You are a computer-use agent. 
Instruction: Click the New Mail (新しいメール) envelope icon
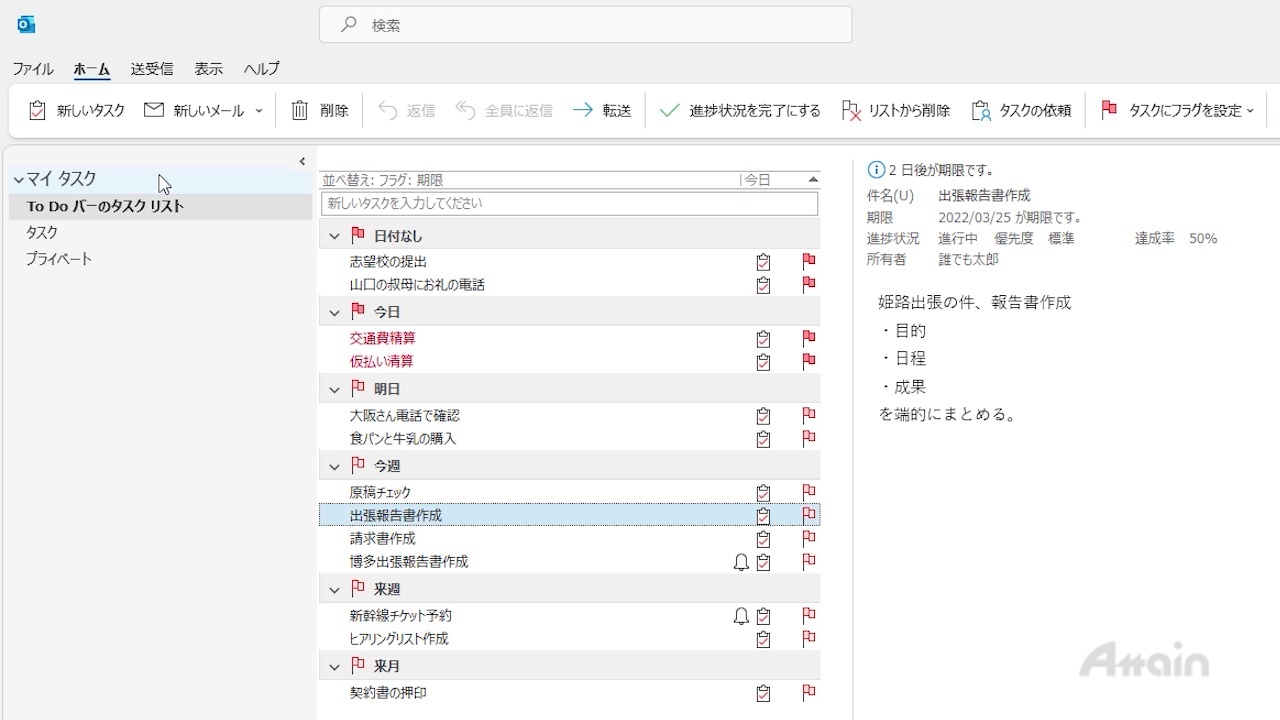coord(154,110)
